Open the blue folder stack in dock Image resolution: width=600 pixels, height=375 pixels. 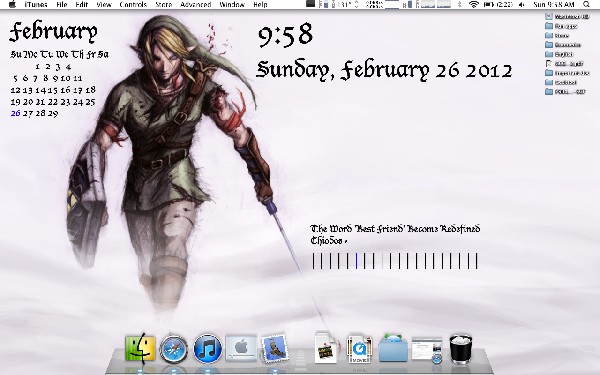pos(393,347)
